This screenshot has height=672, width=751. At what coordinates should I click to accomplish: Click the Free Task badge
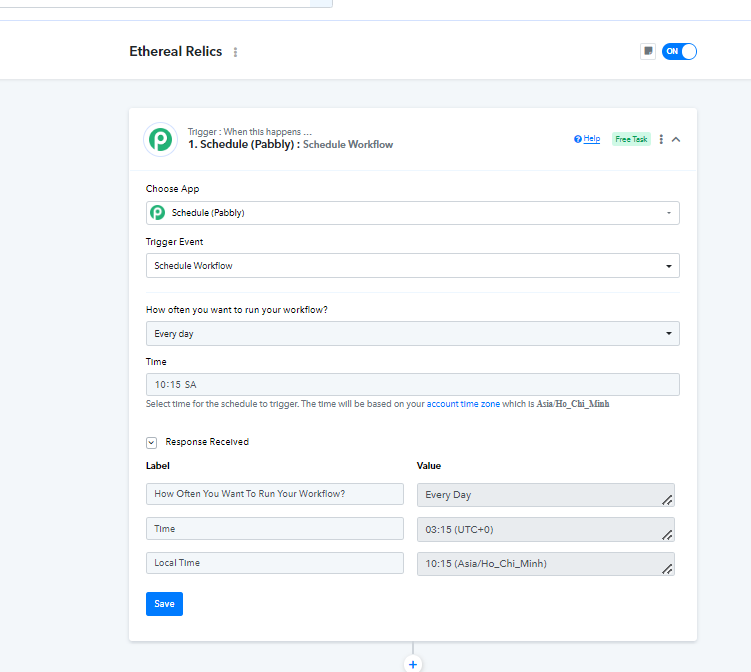click(631, 139)
